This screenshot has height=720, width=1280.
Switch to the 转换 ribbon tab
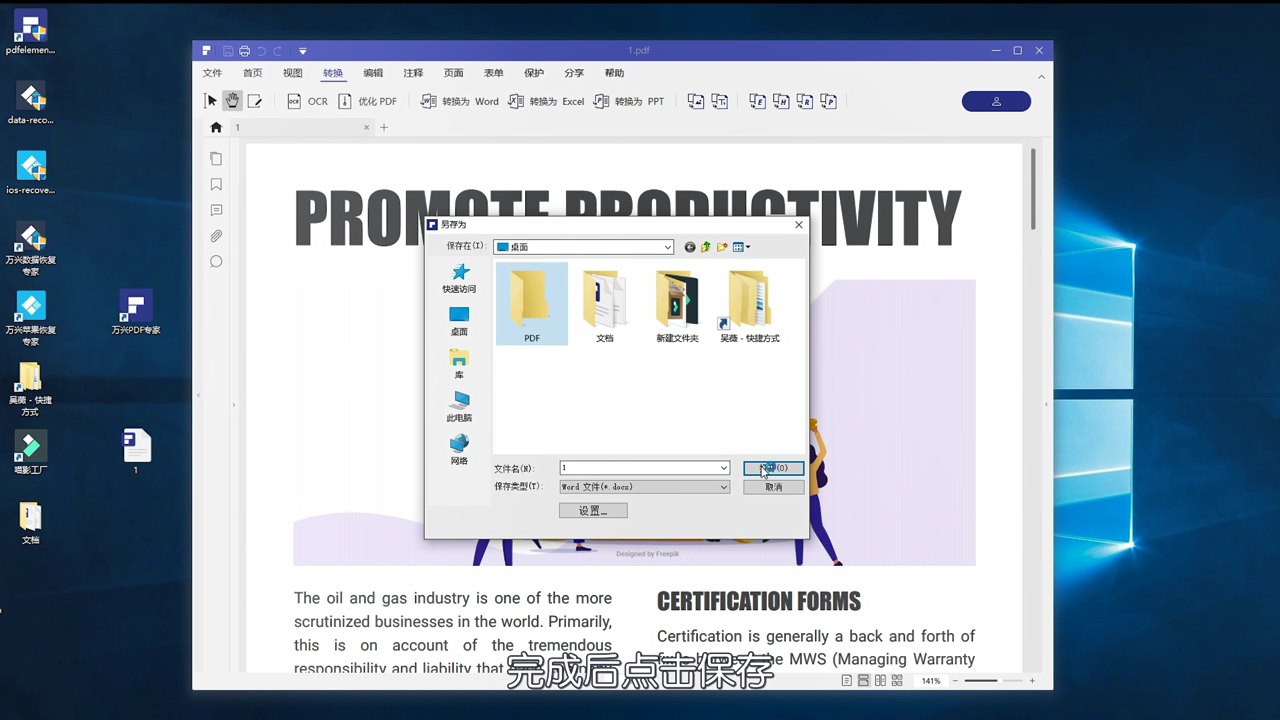[333, 72]
